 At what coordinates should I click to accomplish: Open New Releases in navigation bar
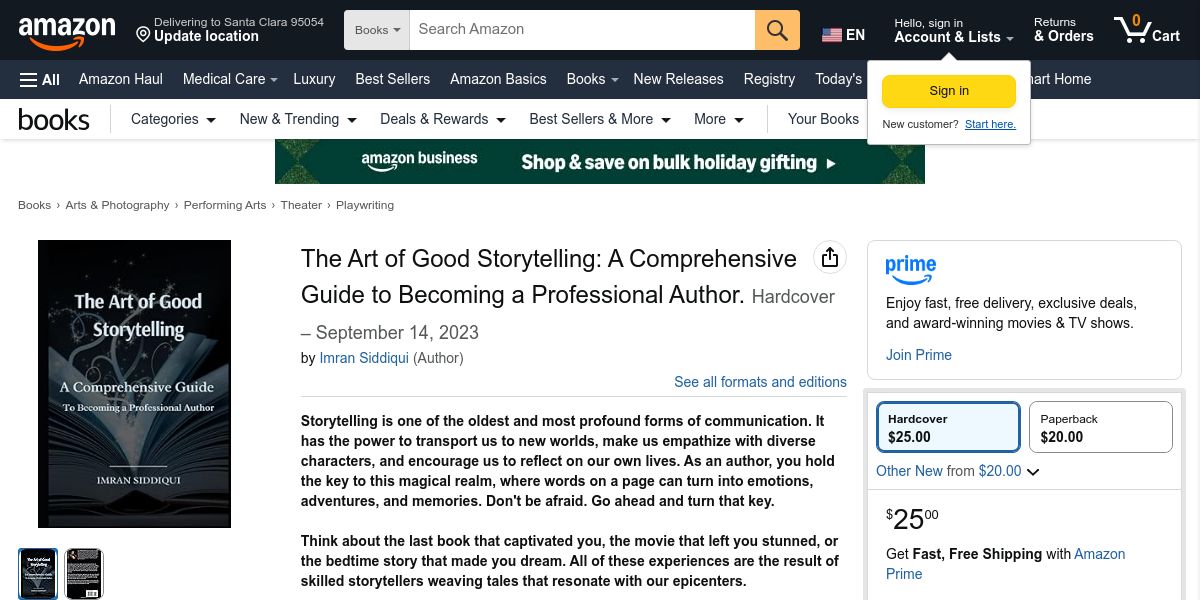[678, 79]
